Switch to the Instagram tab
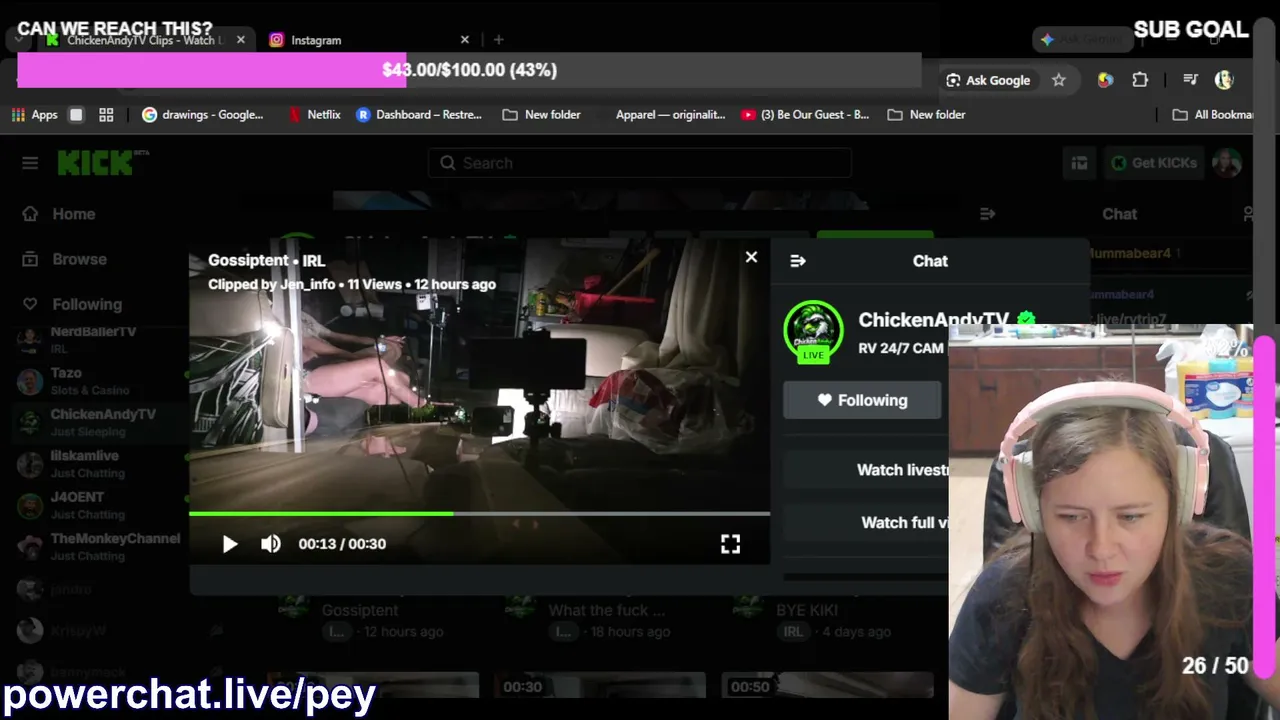This screenshot has height=720, width=1280. pyautogui.click(x=316, y=40)
